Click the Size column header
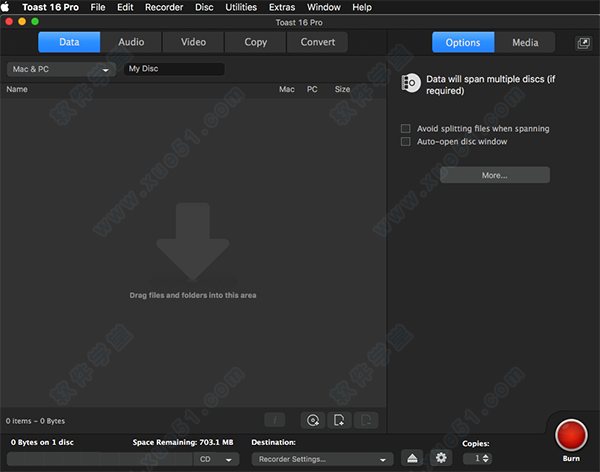Screen dimensions: 600x472 tap(342, 89)
